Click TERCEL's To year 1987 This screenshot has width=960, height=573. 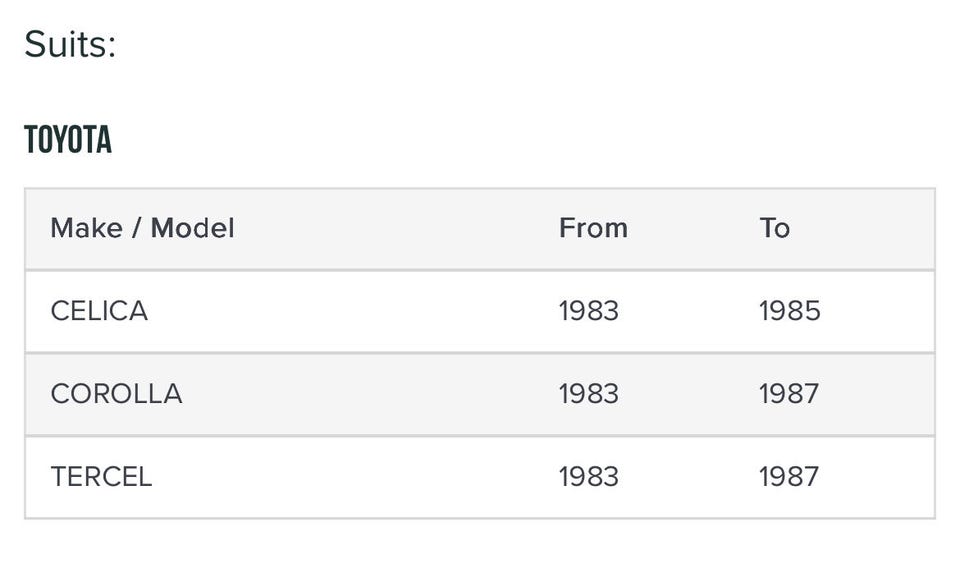coord(788,477)
